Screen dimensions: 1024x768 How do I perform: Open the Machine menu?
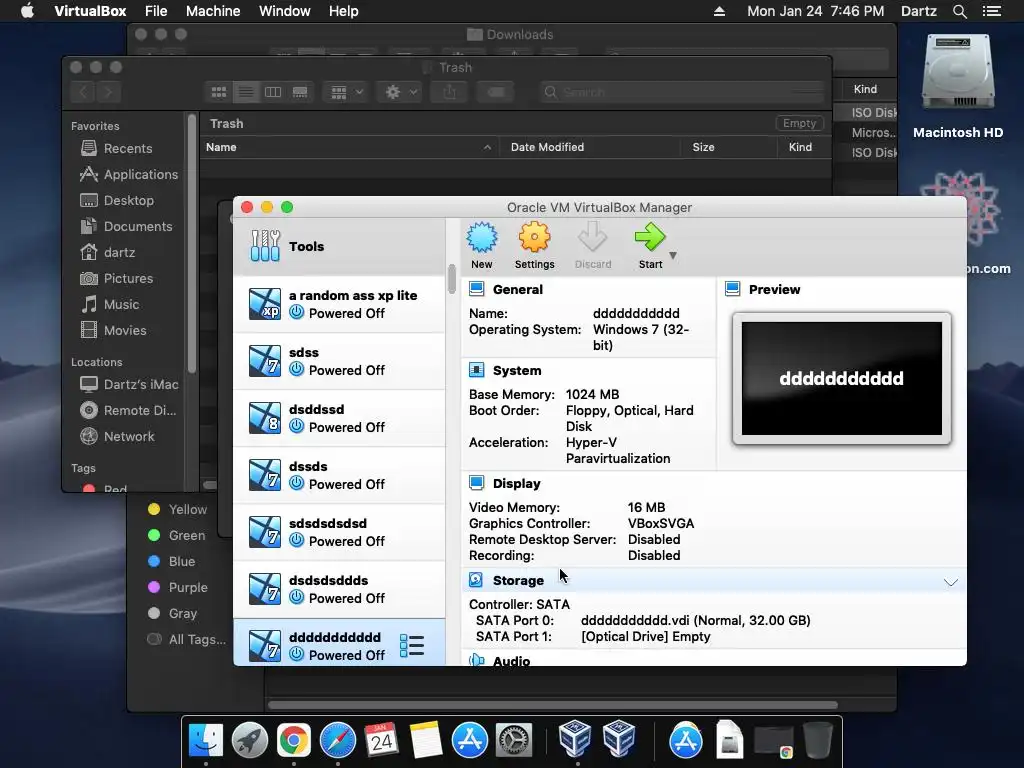[x=213, y=11]
